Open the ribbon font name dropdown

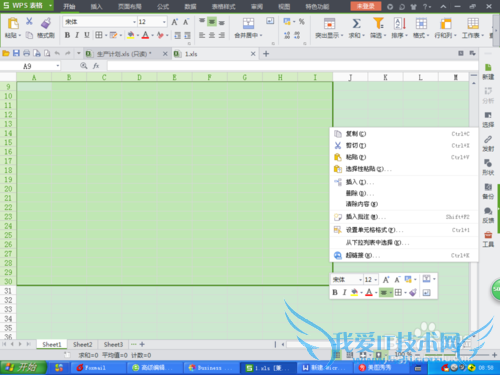(134, 22)
